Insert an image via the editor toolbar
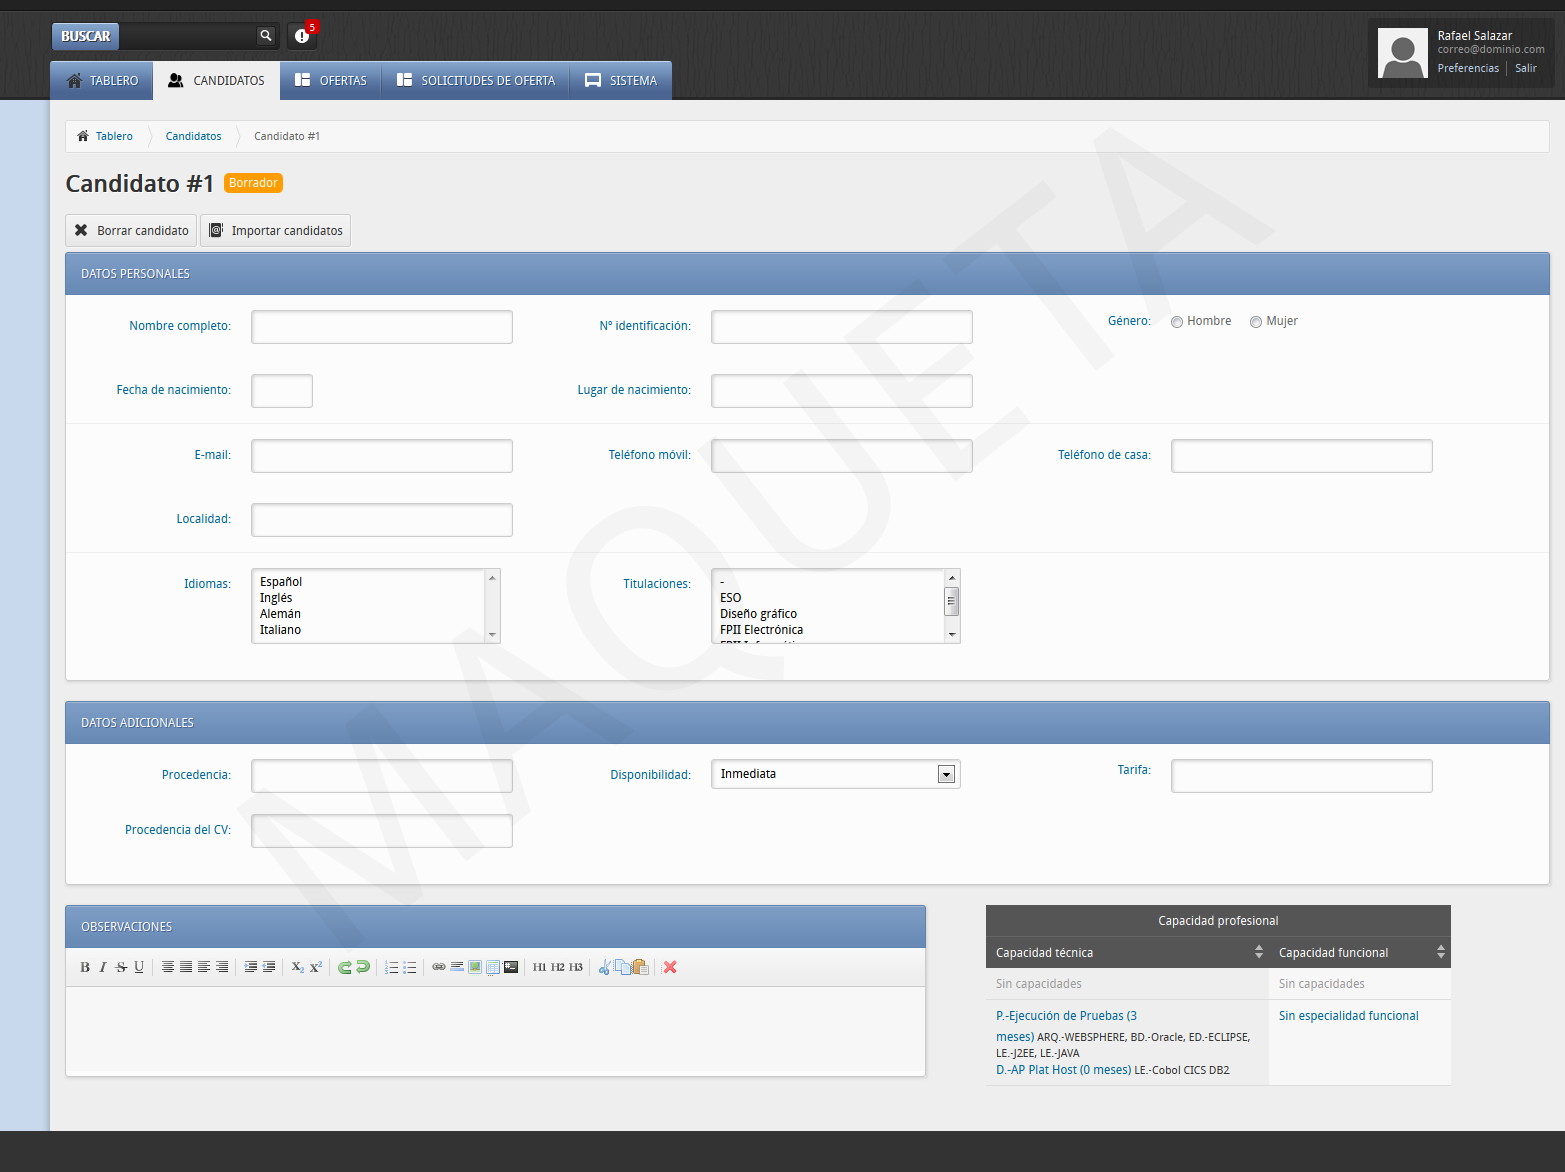This screenshot has height=1172, width=1565. [x=475, y=967]
